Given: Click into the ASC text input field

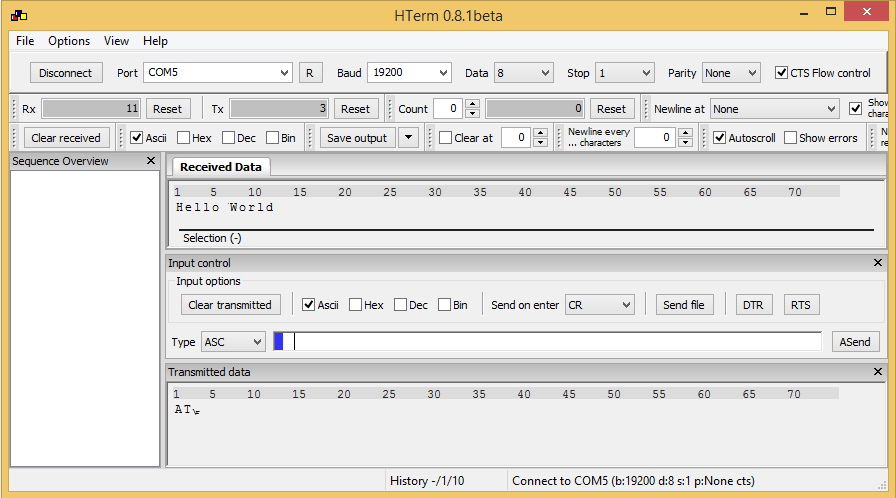Looking at the screenshot, I should click(x=547, y=342).
